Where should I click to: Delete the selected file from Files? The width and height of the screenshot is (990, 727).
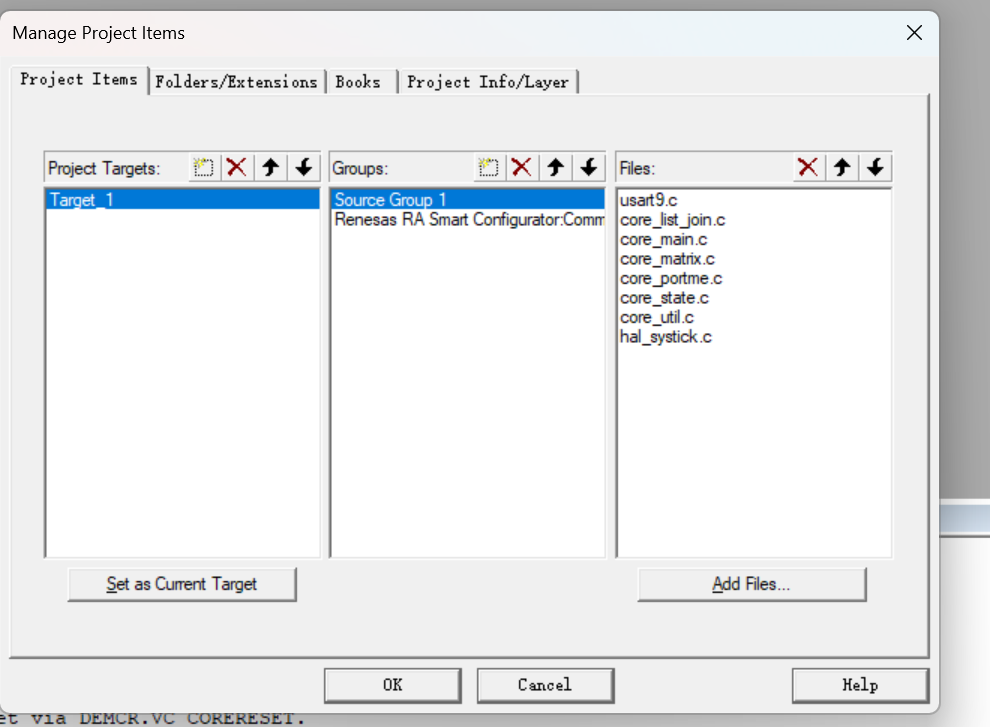click(808, 168)
